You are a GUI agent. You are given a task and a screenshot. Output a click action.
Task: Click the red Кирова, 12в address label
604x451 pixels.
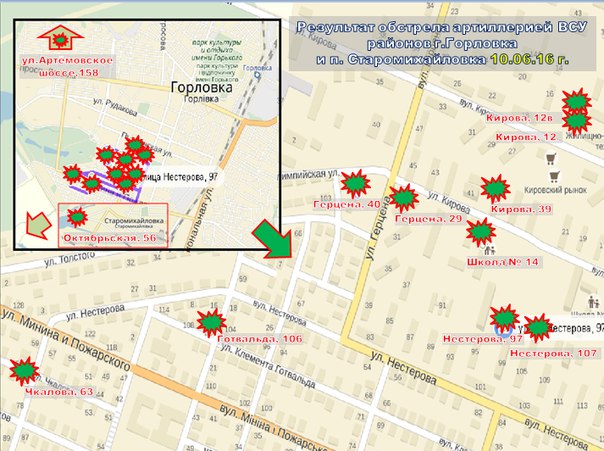point(519,118)
